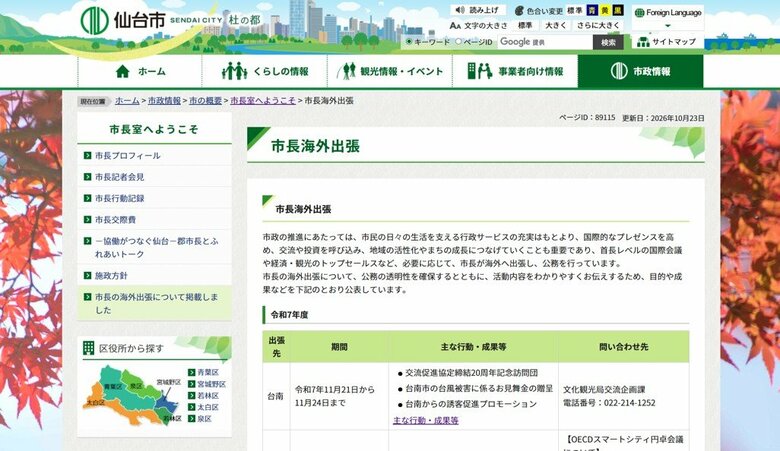
Task: Click the sitemap hierarchy icon
Action: tap(643, 42)
